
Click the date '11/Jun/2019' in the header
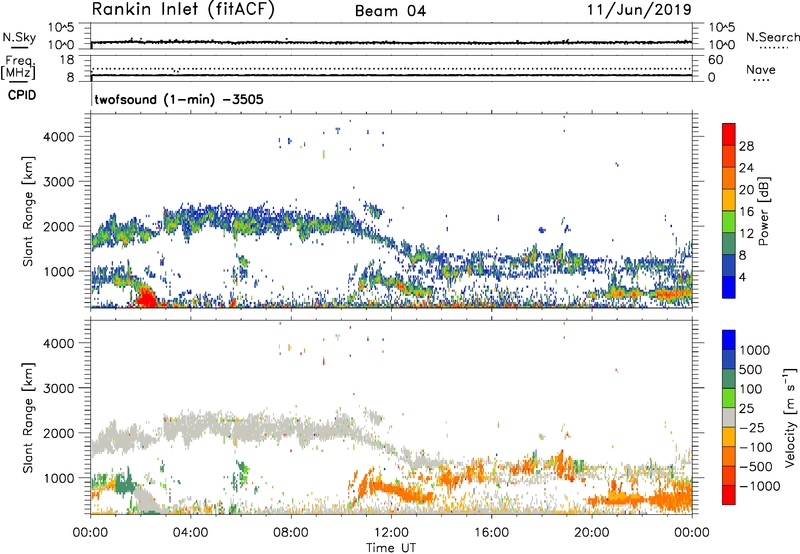coord(639,9)
